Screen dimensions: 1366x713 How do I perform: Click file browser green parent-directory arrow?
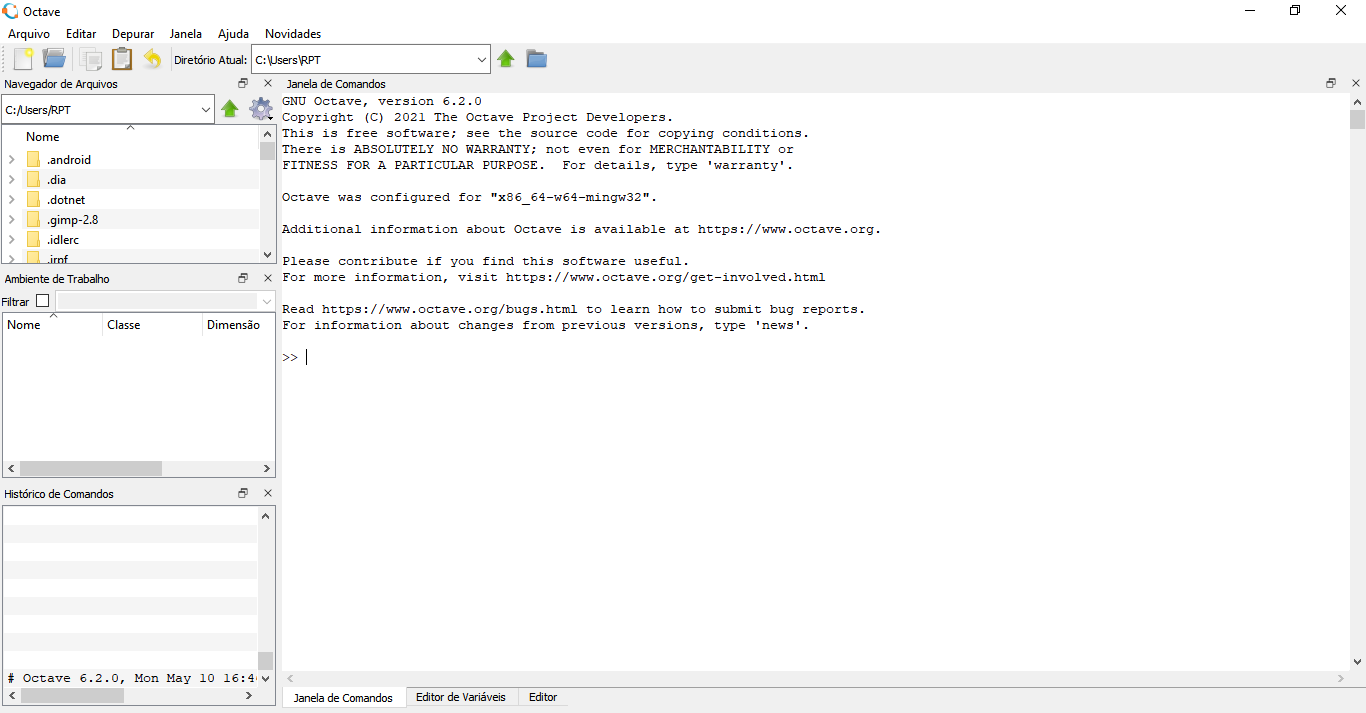[x=230, y=109]
